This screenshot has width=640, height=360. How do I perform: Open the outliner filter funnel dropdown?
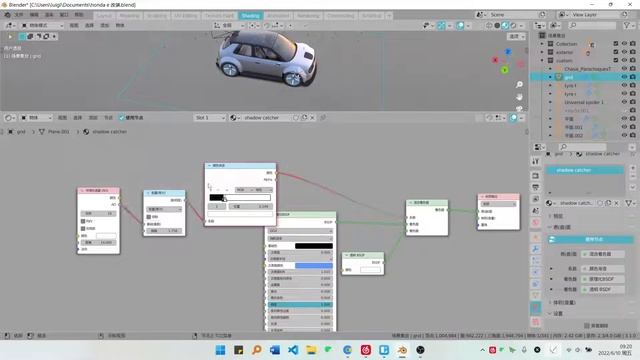pyautogui.click(x=628, y=25)
